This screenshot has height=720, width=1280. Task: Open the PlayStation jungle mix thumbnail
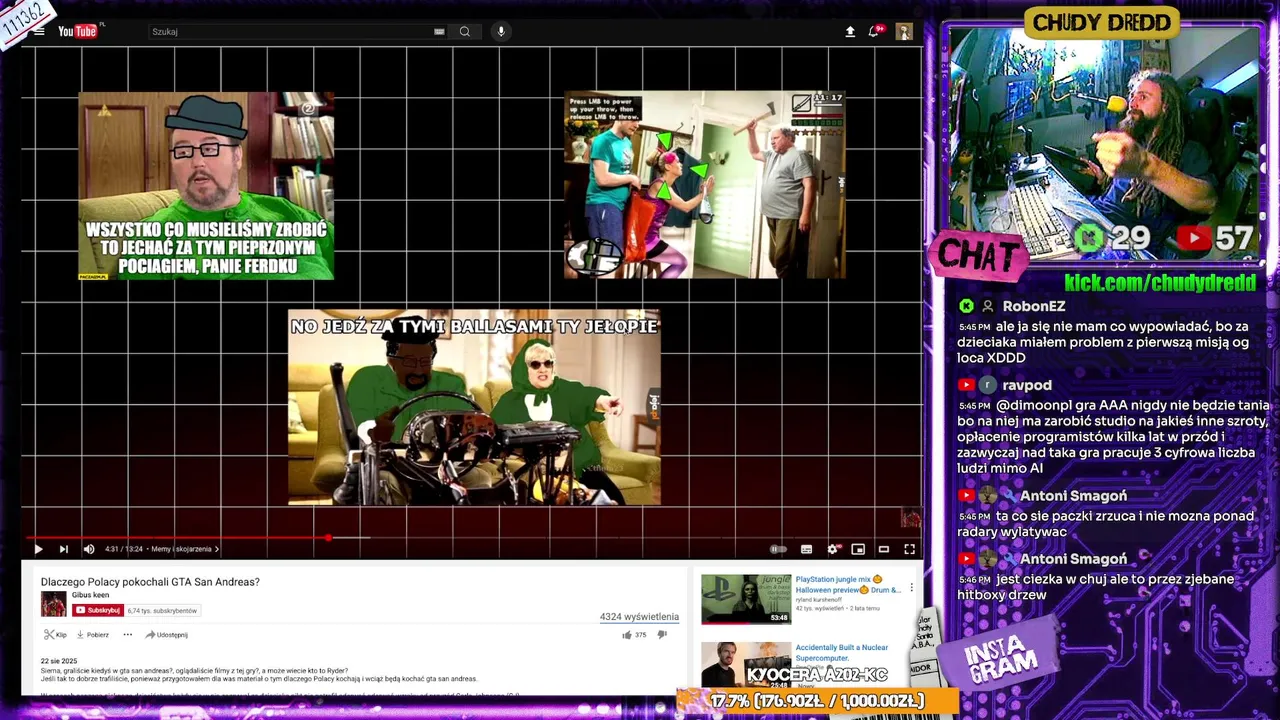tap(746, 599)
